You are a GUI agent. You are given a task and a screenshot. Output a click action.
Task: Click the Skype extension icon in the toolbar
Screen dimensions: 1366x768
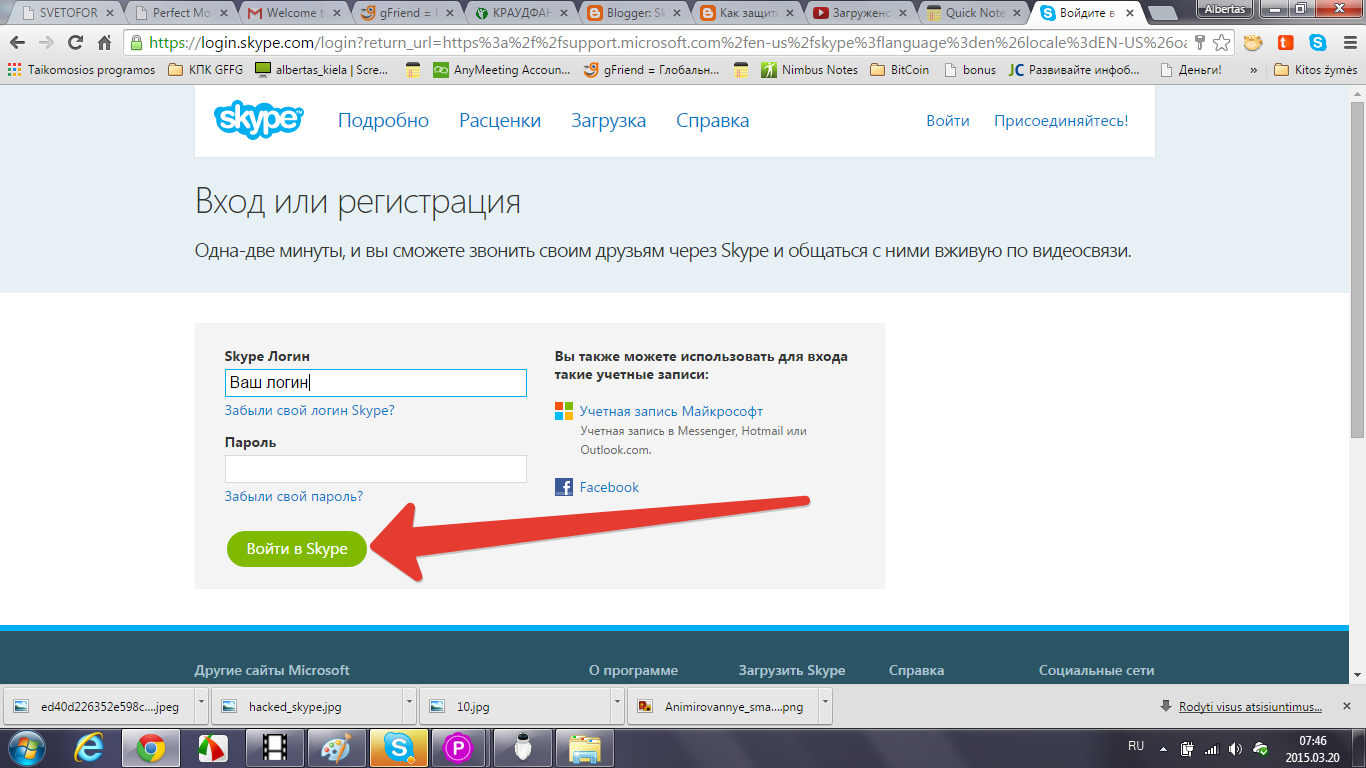coord(1318,43)
